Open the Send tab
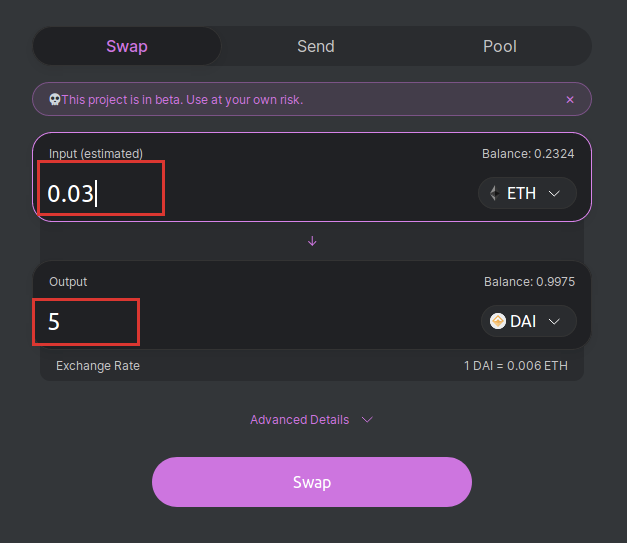 coord(316,46)
